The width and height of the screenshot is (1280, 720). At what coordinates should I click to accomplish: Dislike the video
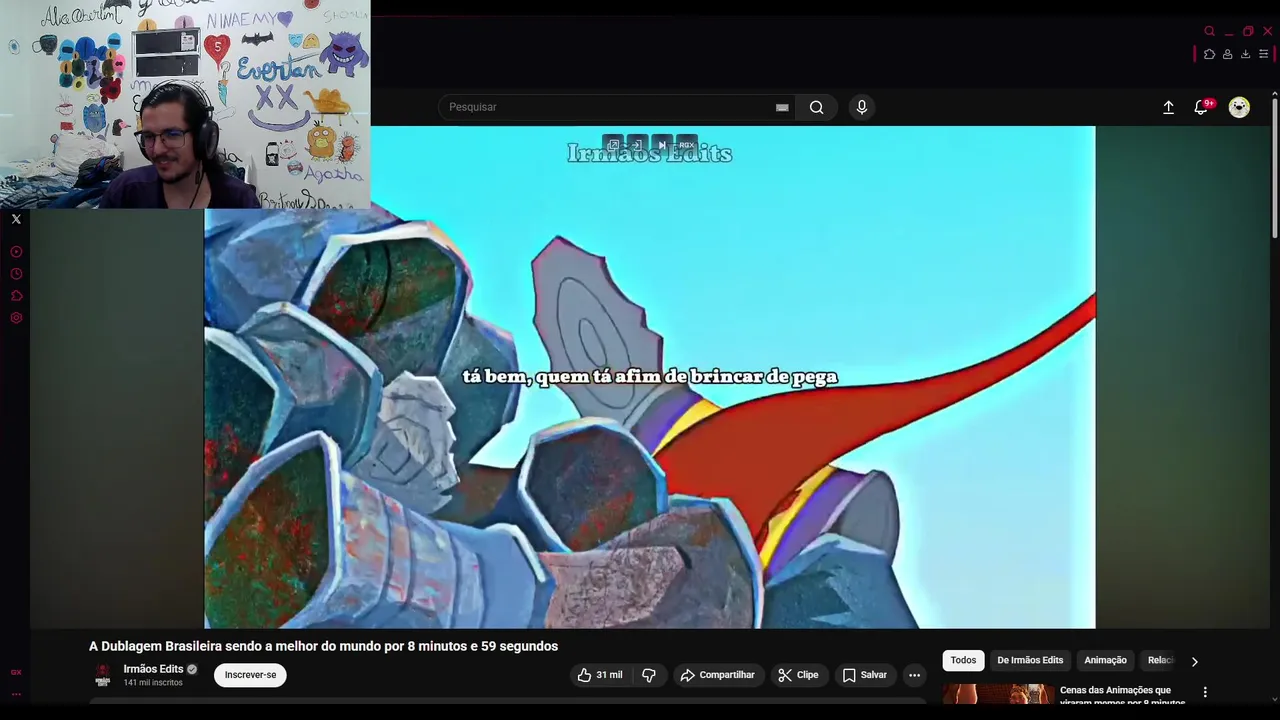(649, 675)
